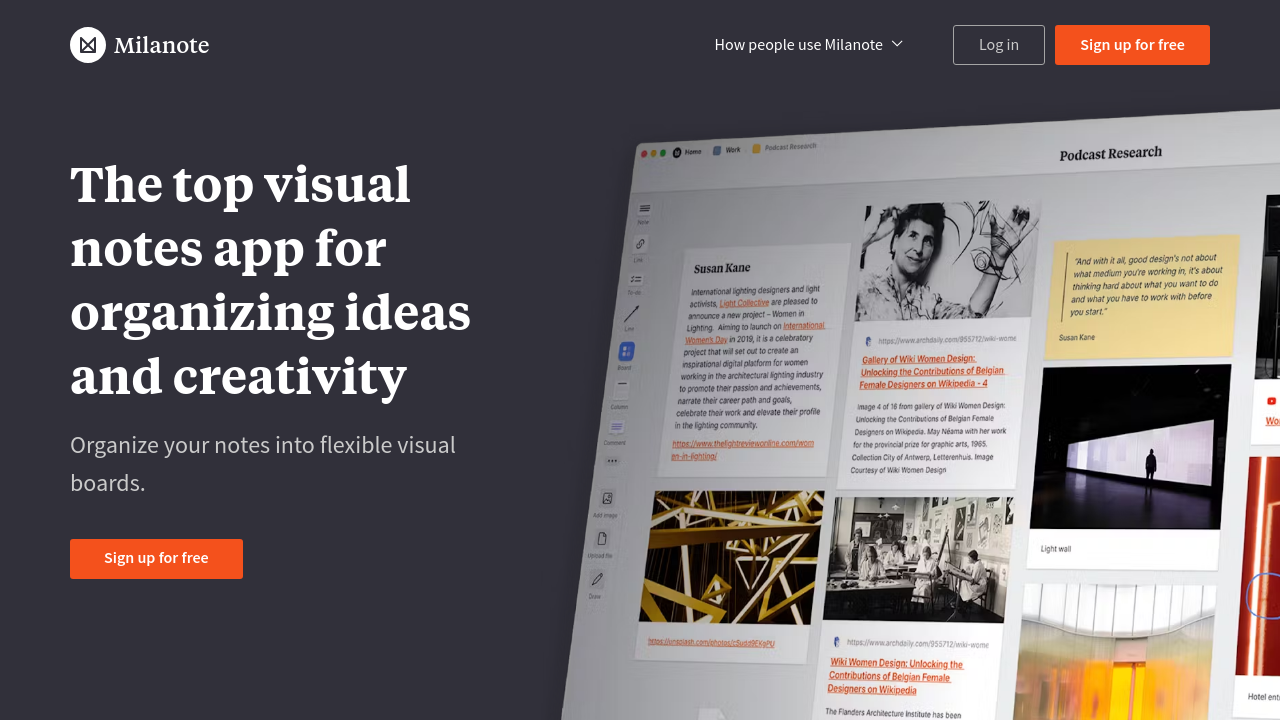Expand How people use Milanote dropdown
Image resolution: width=1280 pixels, height=720 pixels.
798,45
